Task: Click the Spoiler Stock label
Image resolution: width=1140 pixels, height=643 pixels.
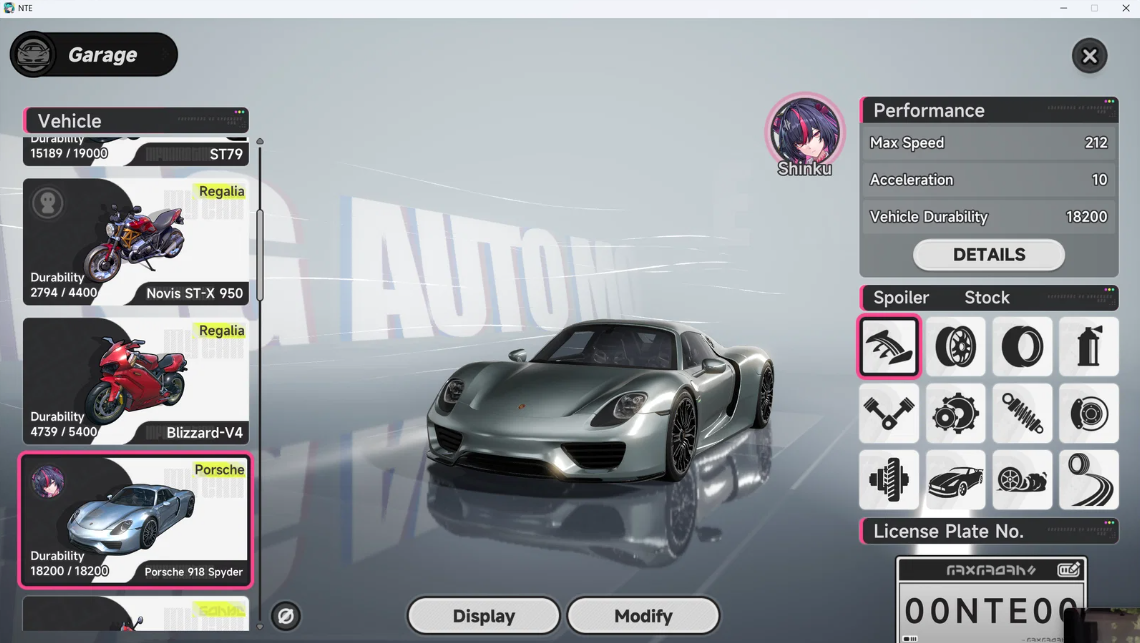Action: coord(989,297)
